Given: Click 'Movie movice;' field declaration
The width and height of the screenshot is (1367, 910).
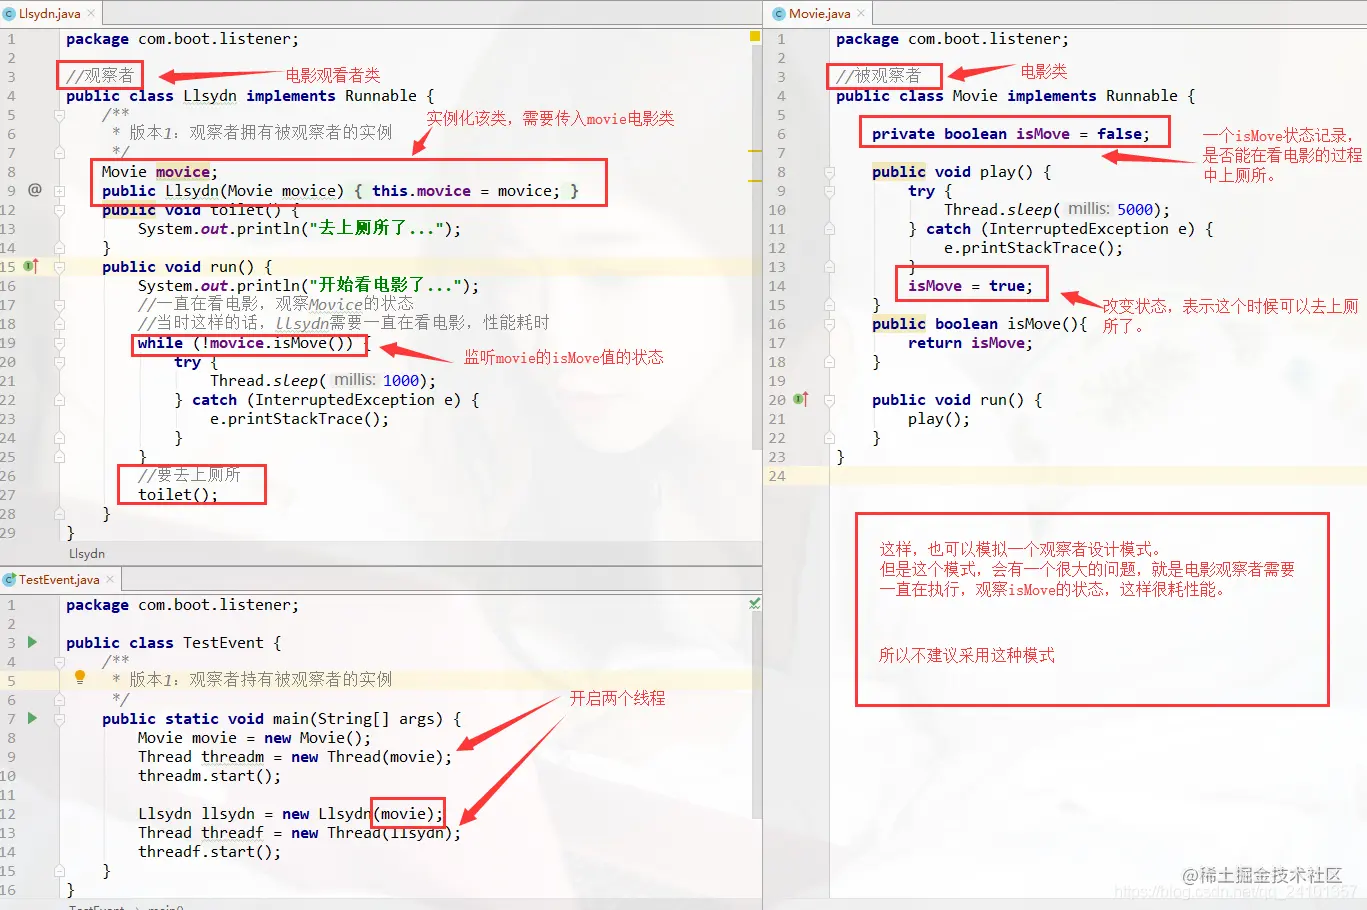Looking at the screenshot, I should (160, 172).
